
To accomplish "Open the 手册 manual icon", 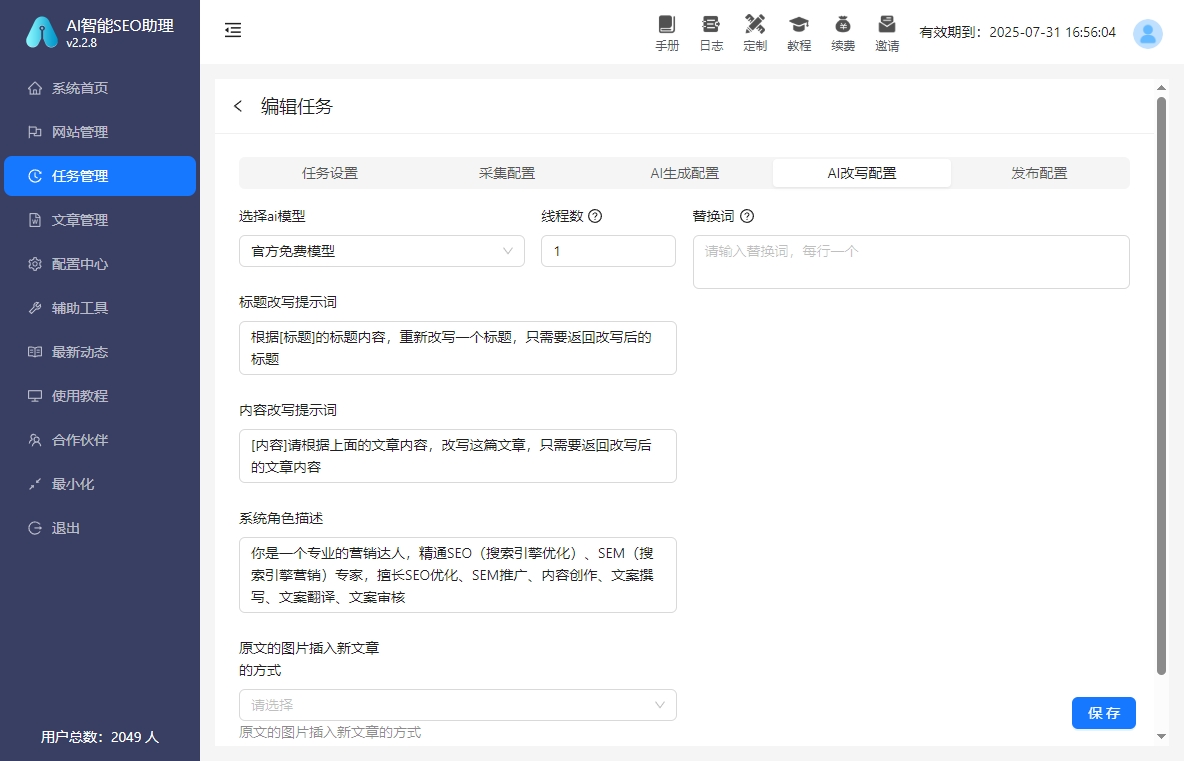I will pyautogui.click(x=667, y=33).
